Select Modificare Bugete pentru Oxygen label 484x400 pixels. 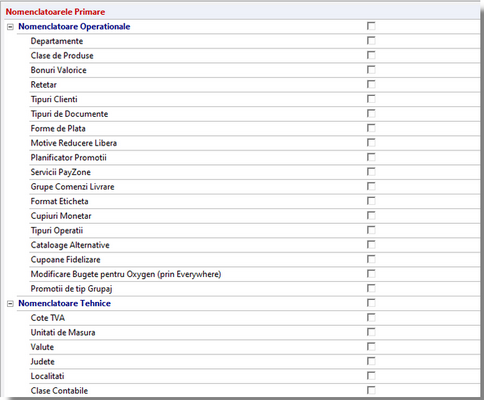click(x=126, y=274)
